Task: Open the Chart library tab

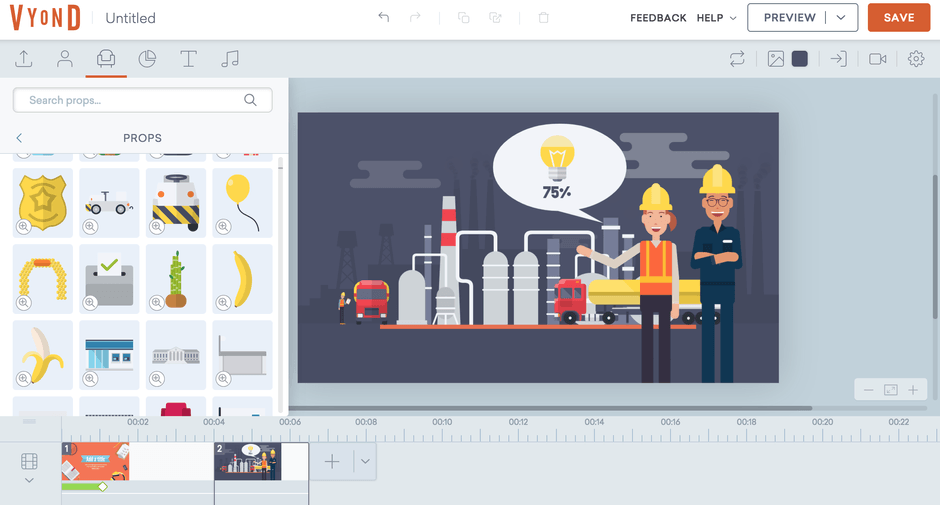Action: pos(147,59)
